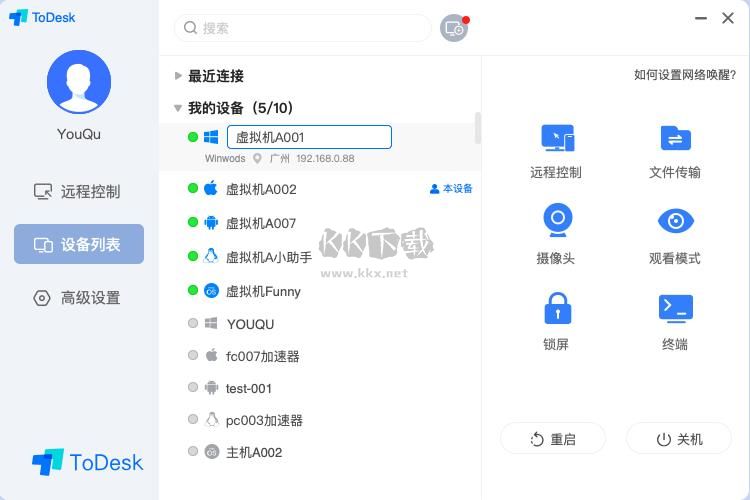Open the 终端 terminal icon

click(x=675, y=309)
